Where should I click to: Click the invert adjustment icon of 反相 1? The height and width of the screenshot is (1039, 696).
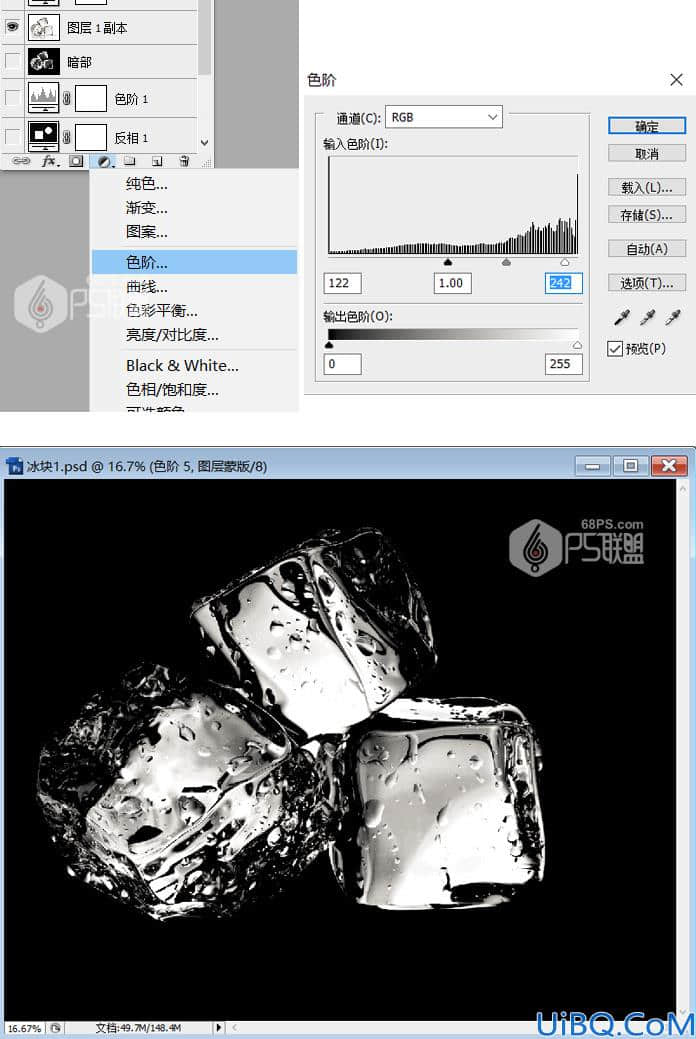point(44,137)
